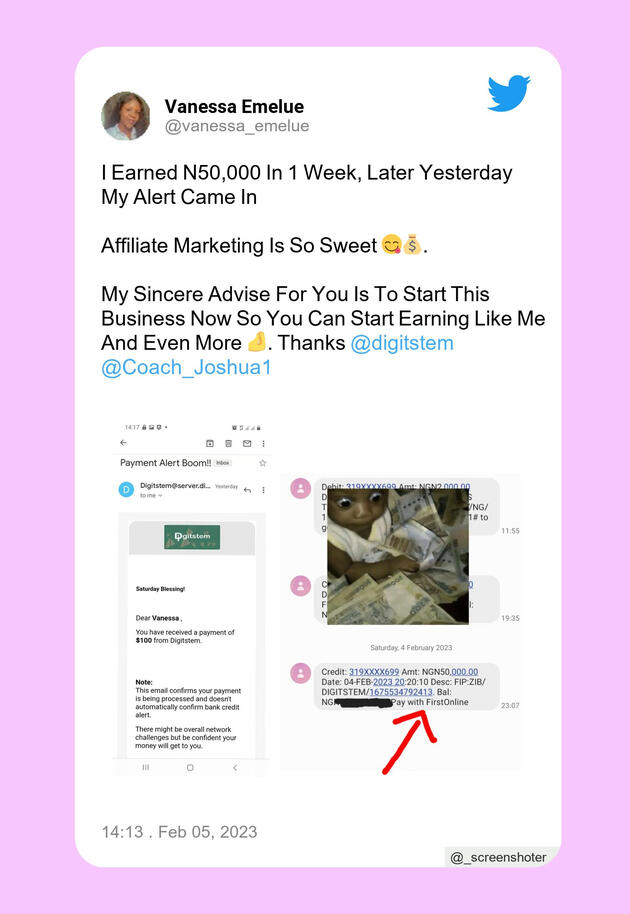Expand the 'to me' recipient details
The height and width of the screenshot is (914, 630).
pos(151,495)
